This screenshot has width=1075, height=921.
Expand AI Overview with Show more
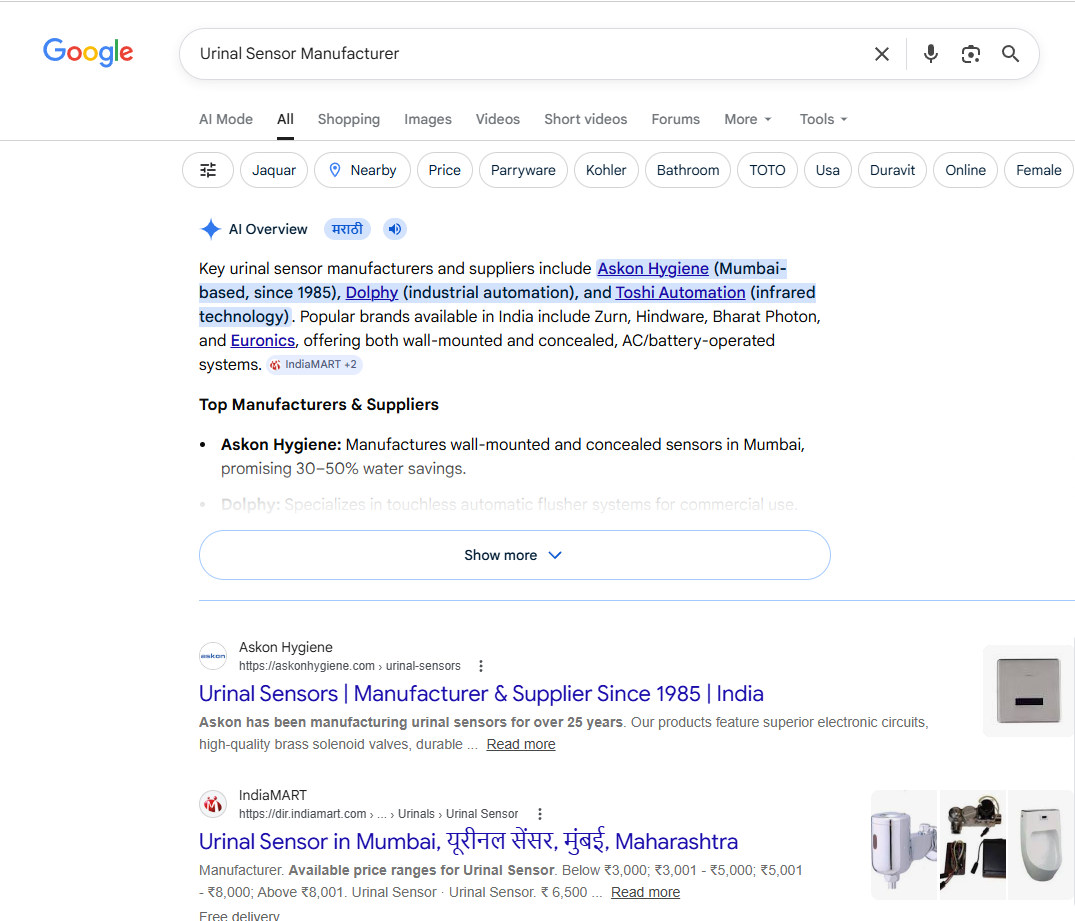(x=514, y=555)
